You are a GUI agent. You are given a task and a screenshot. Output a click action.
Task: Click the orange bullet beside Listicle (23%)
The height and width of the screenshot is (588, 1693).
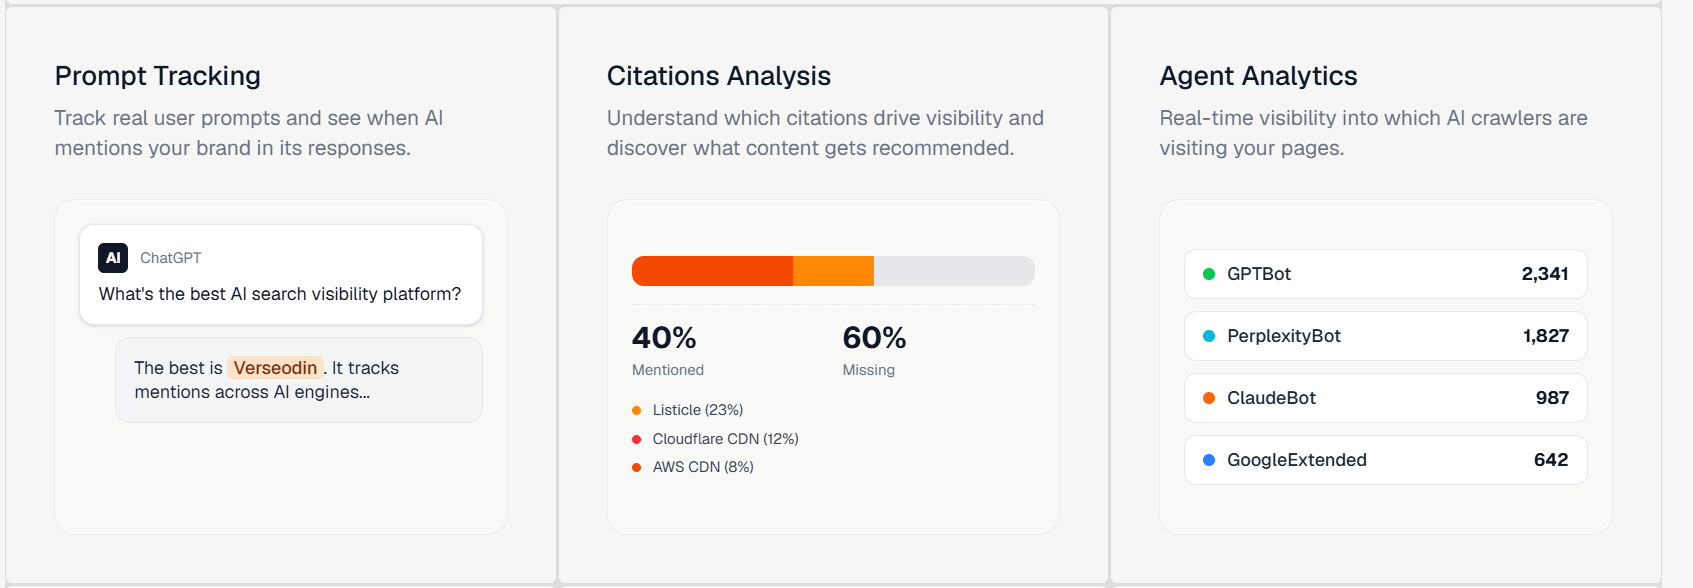(x=636, y=411)
